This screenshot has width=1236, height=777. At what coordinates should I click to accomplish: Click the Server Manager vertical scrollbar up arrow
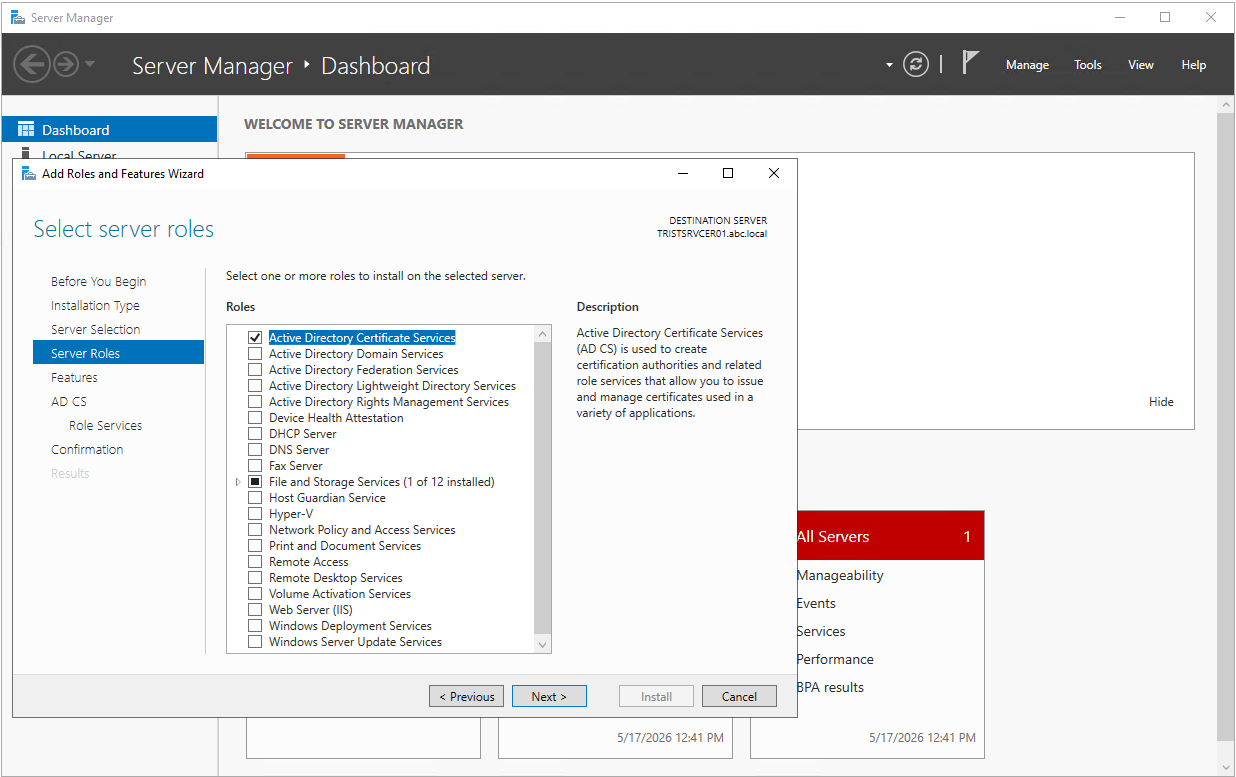tap(1226, 104)
